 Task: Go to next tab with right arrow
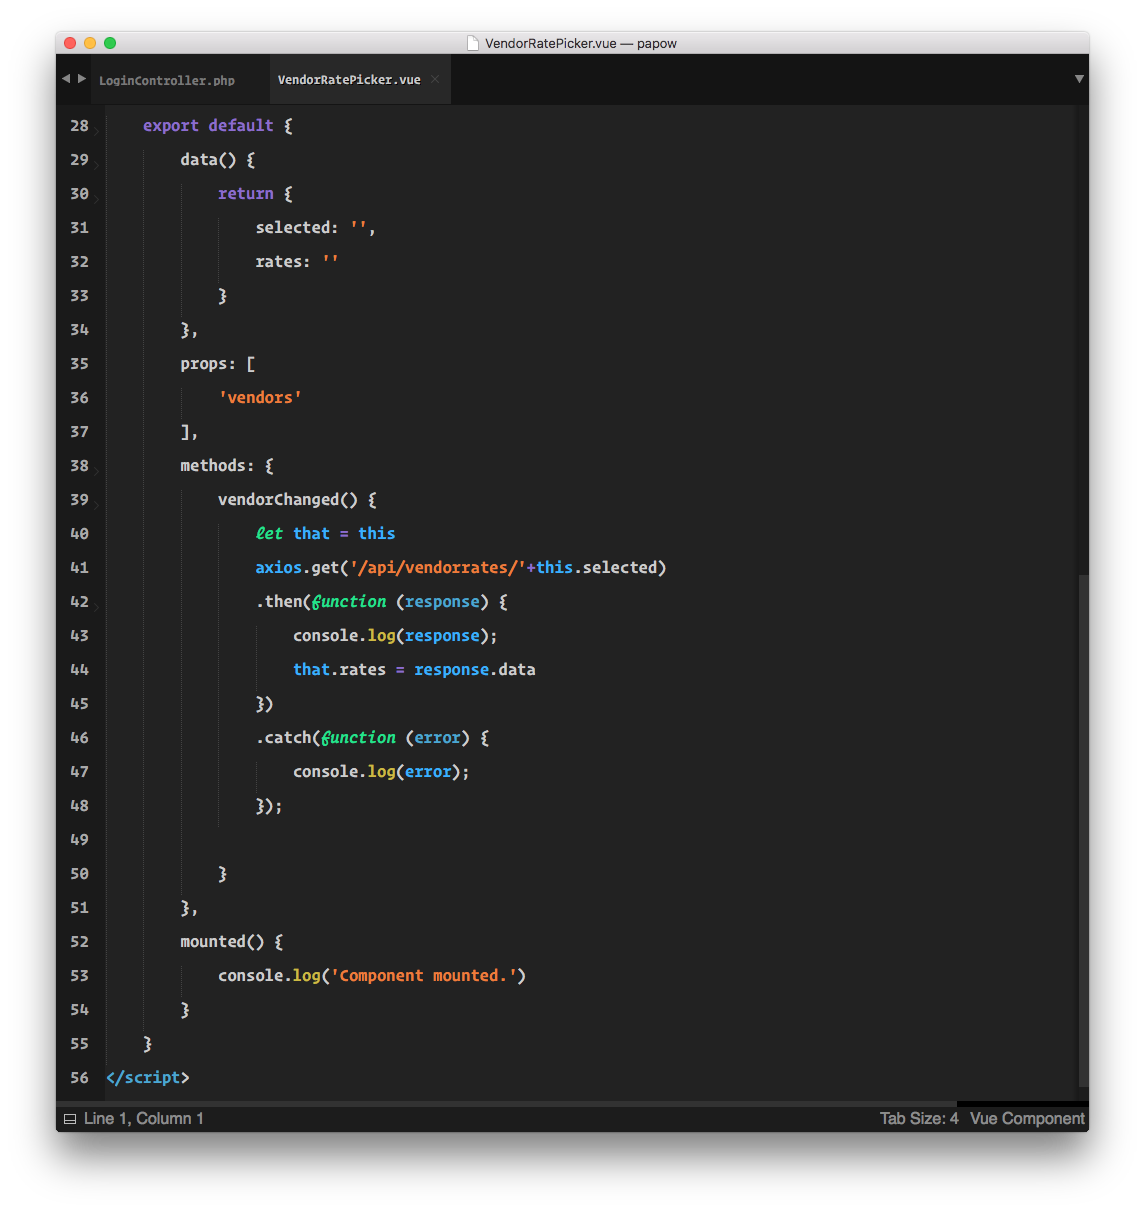point(82,79)
